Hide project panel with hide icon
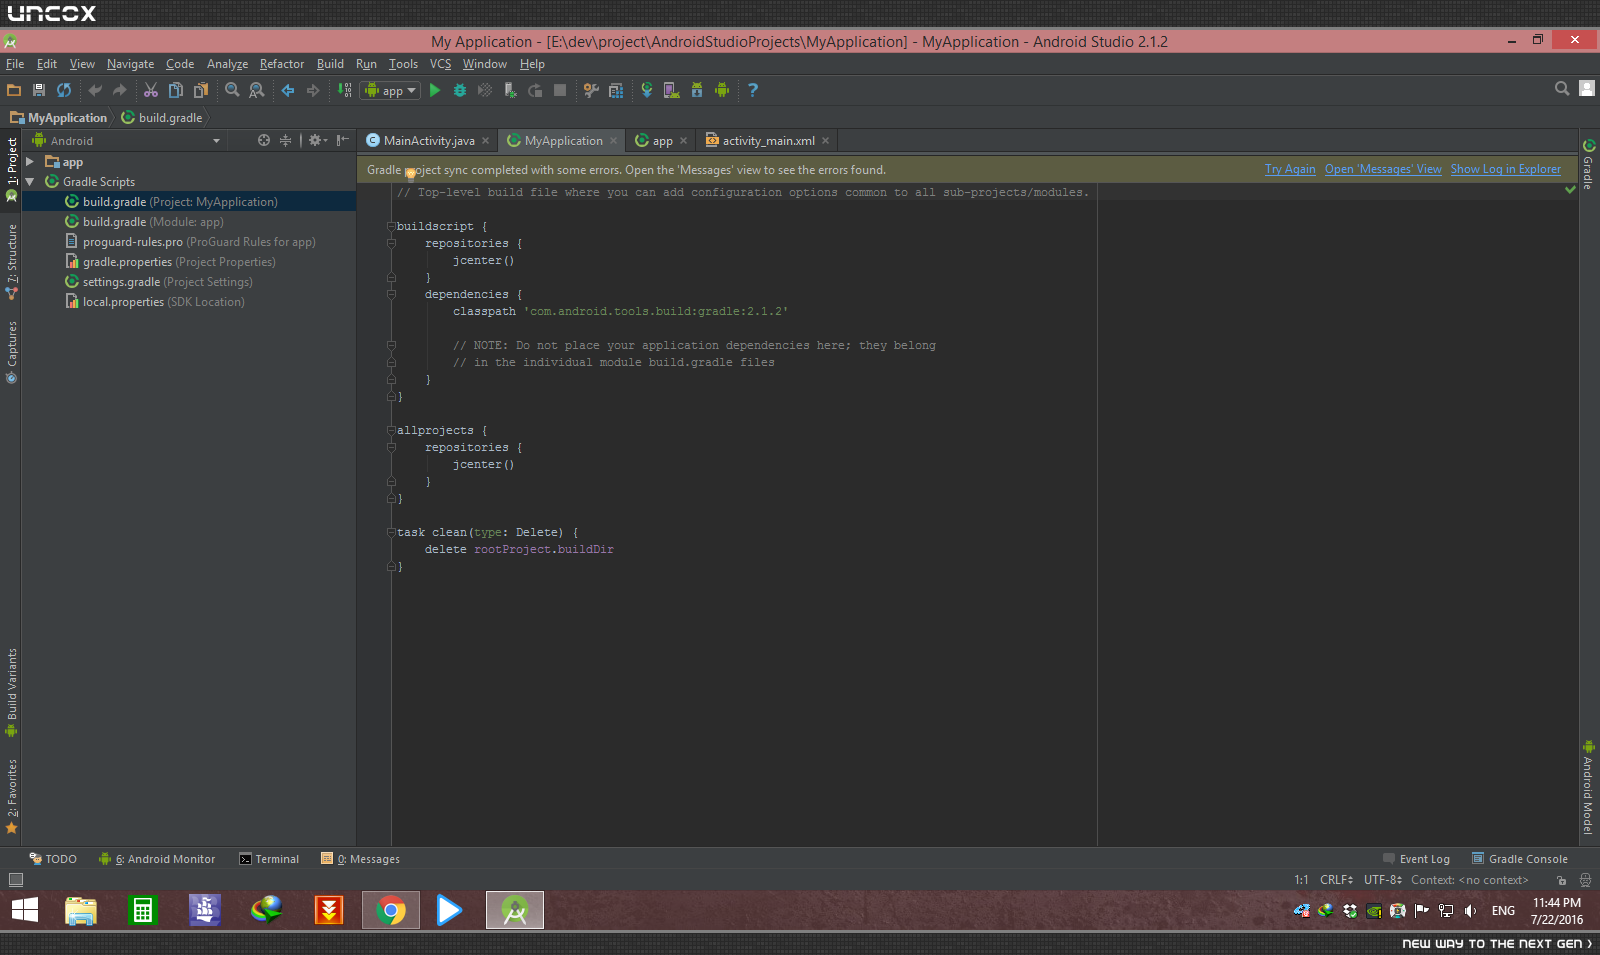This screenshot has height=955, width=1600. (343, 141)
